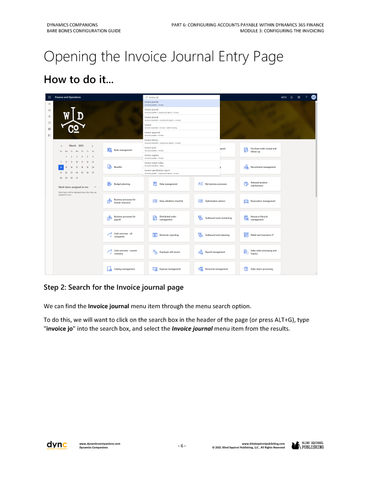Open the Outbound work monitoring tile
This screenshot has height=480, width=371.
215,218
